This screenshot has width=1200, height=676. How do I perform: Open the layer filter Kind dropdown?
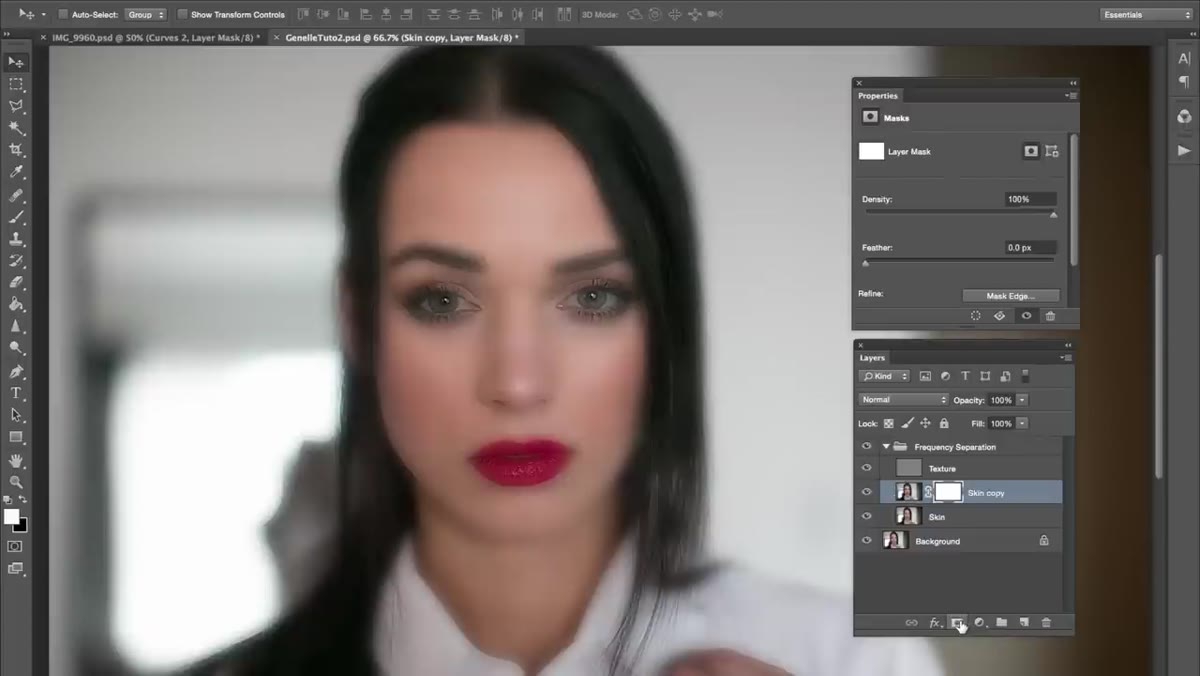[x=884, y=376]
